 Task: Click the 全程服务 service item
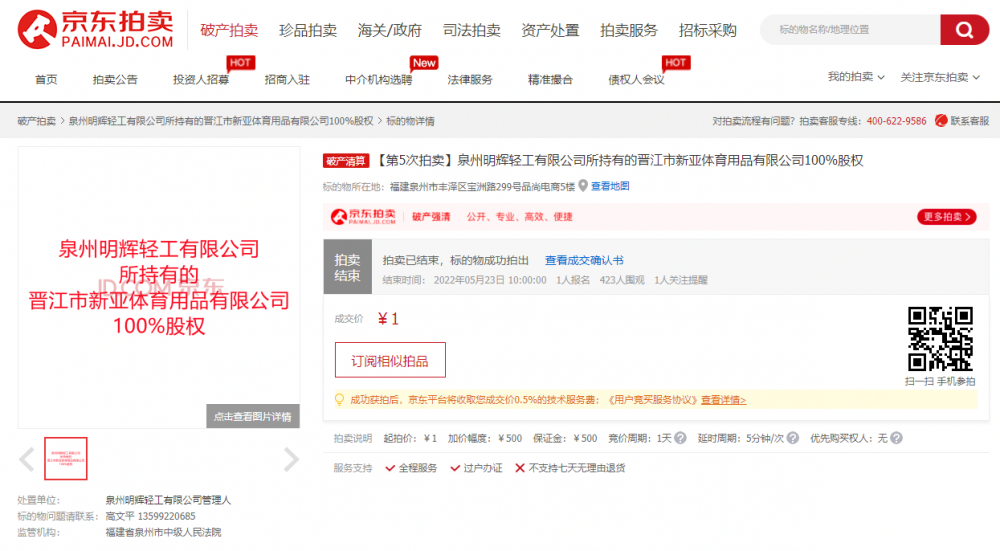click(x=411, y=468)
